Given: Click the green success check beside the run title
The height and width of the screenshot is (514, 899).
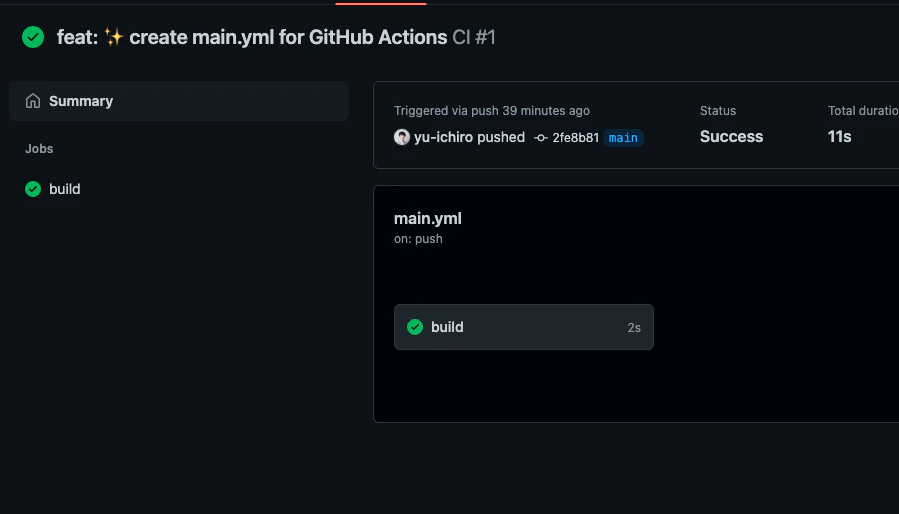Looking at the screenshot, I should click(33, 37).
